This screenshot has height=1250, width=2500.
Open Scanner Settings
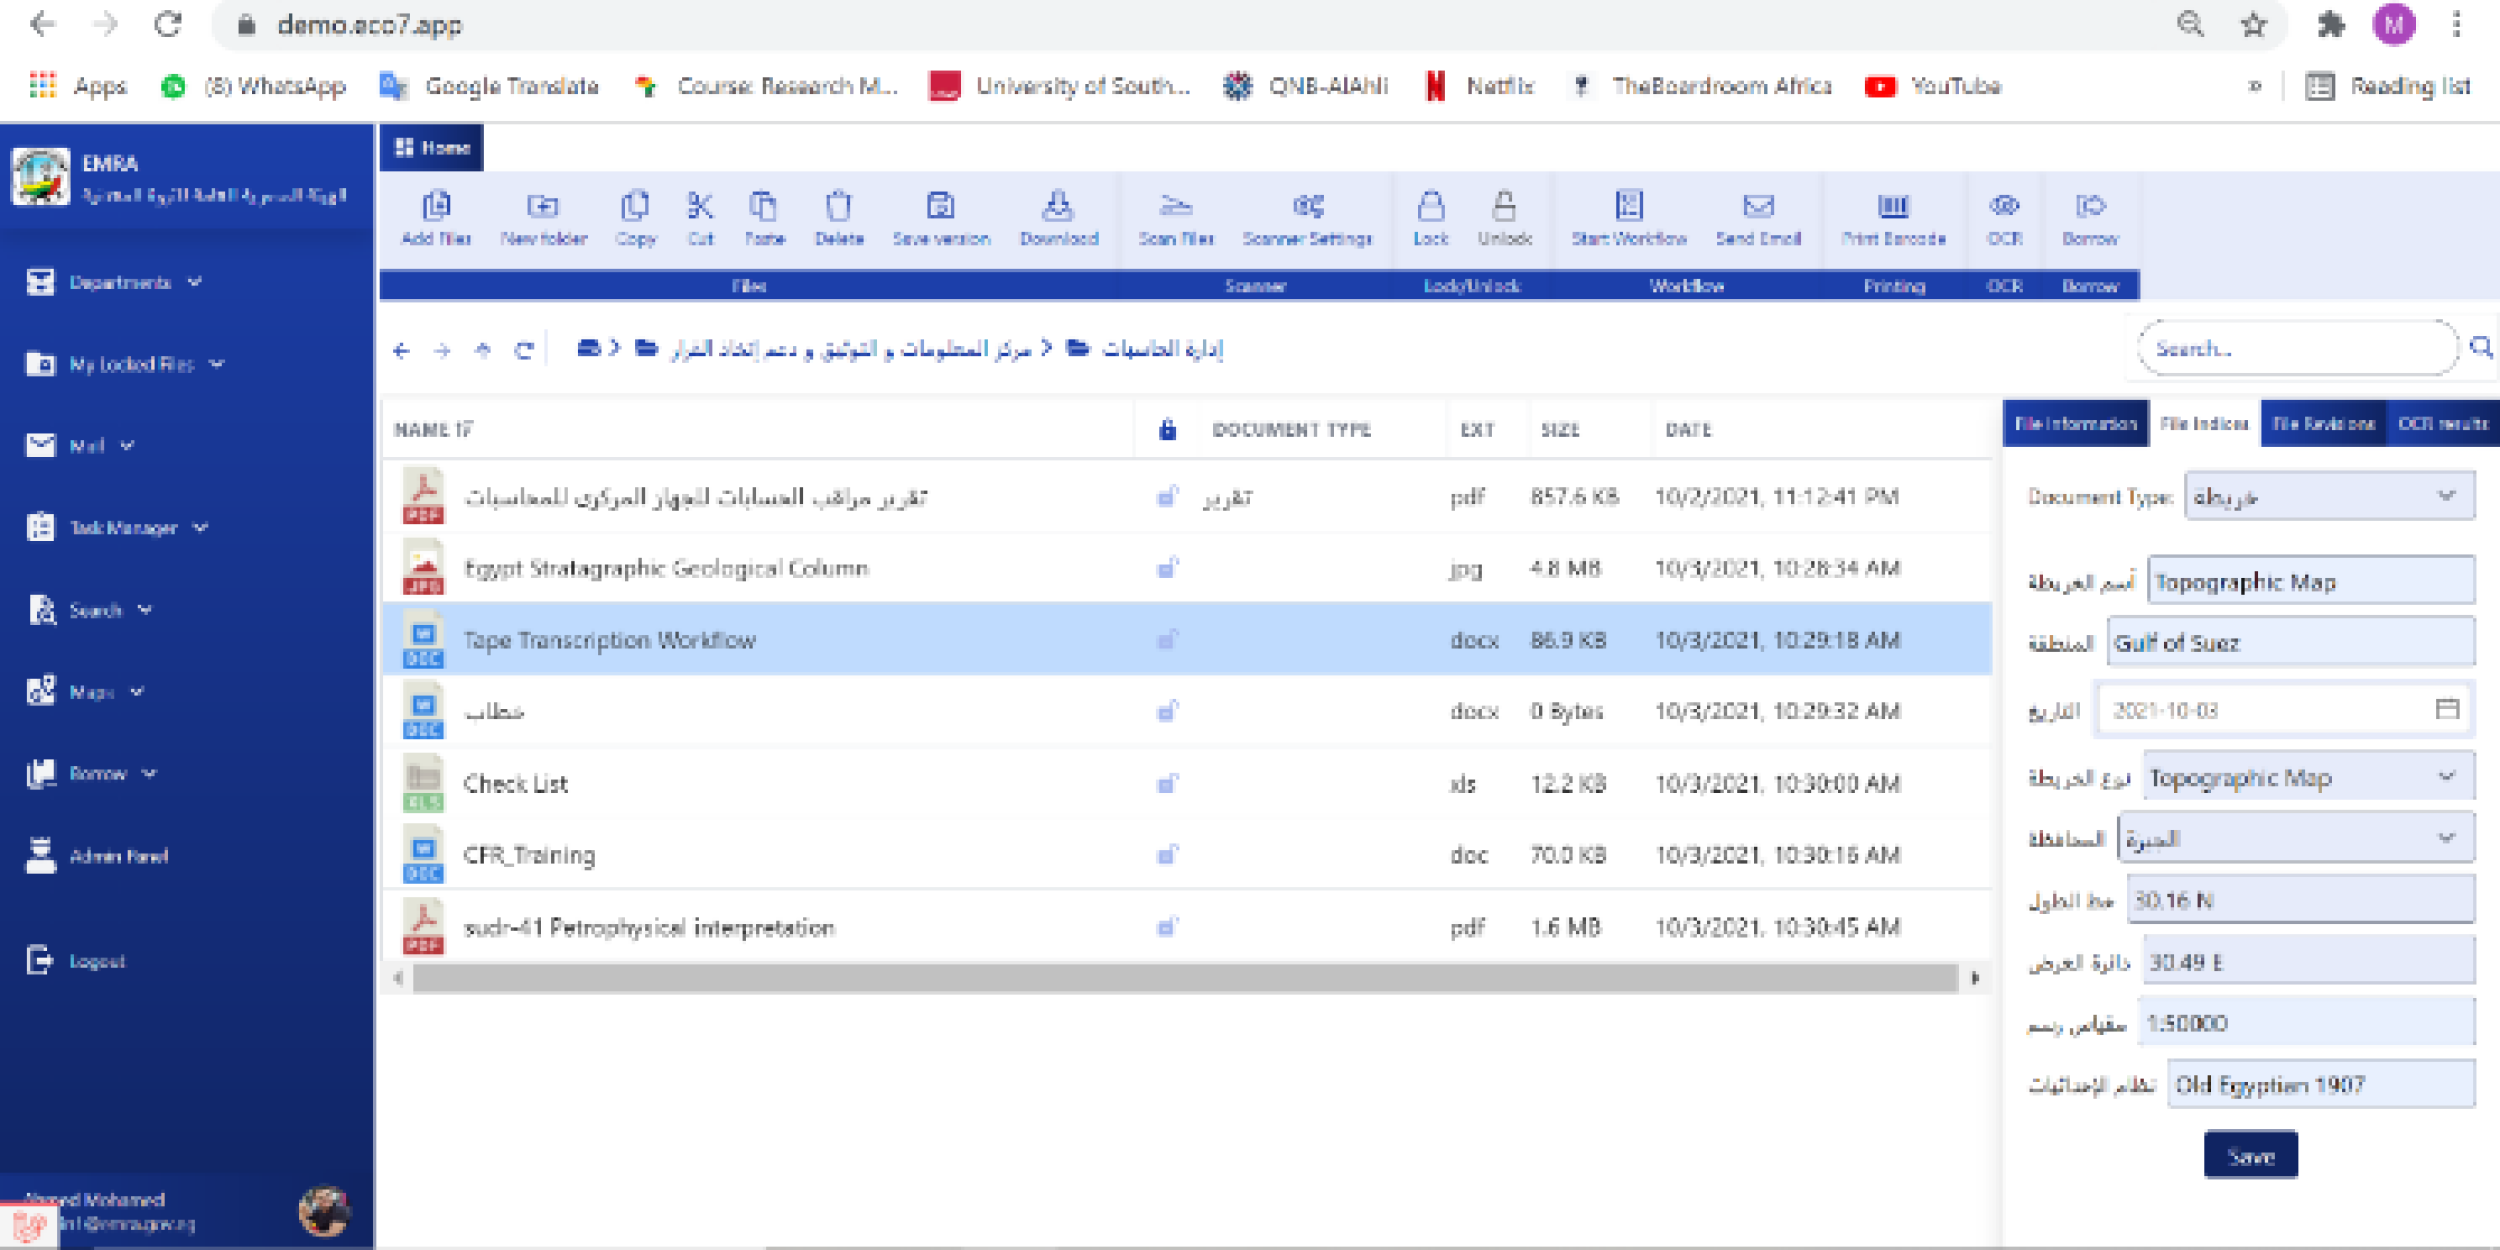pos(1307,218)
